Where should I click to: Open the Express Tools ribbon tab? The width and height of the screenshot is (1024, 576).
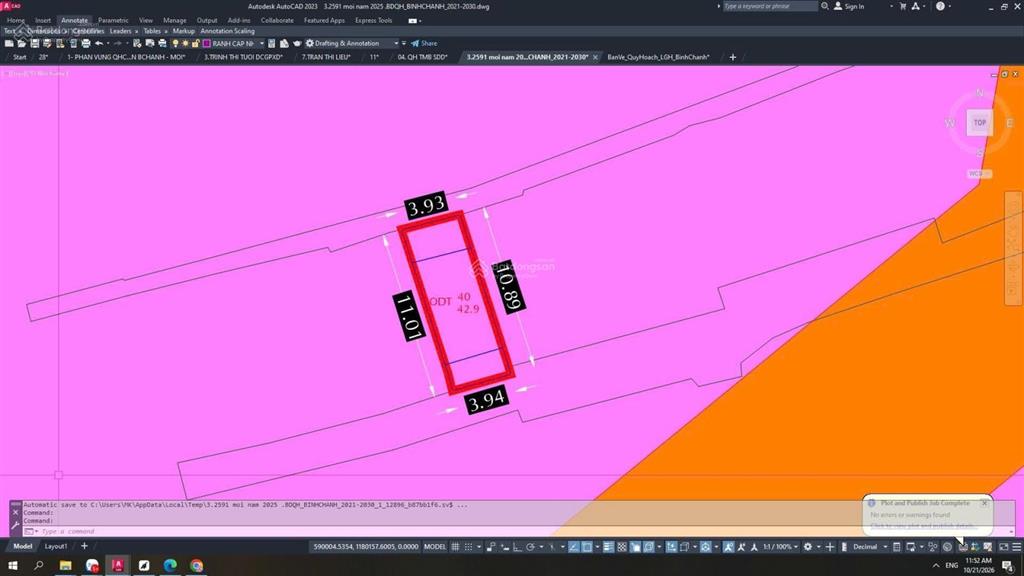374,20
